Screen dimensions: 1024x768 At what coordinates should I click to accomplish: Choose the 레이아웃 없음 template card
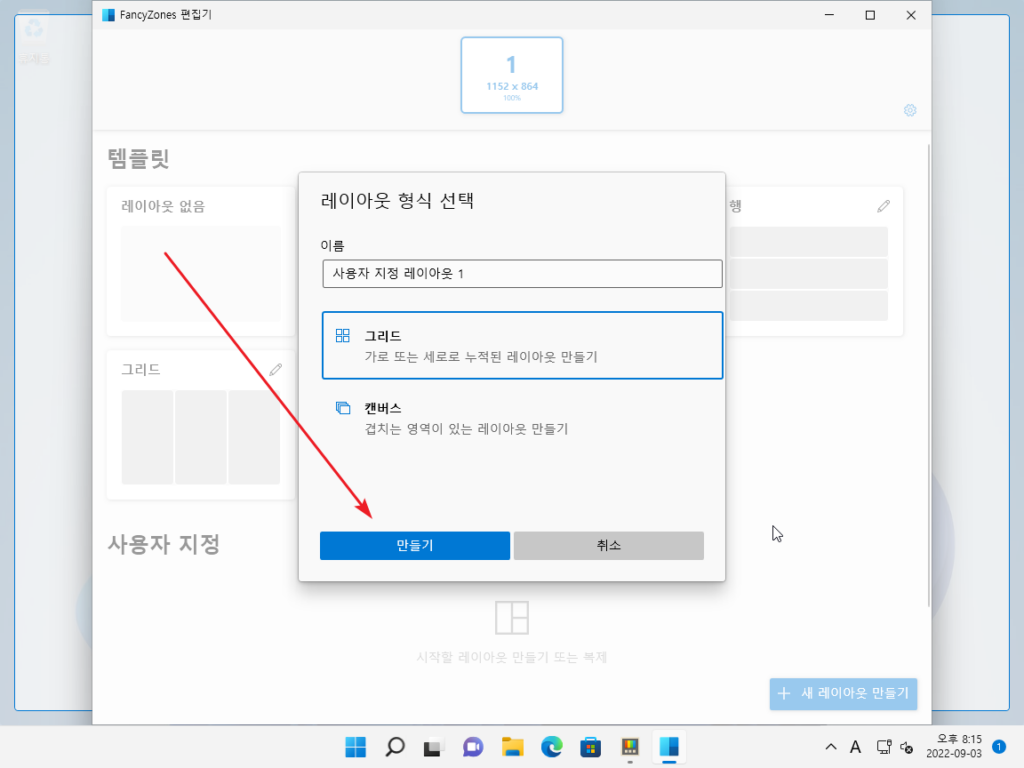click(x=200, y=262)
